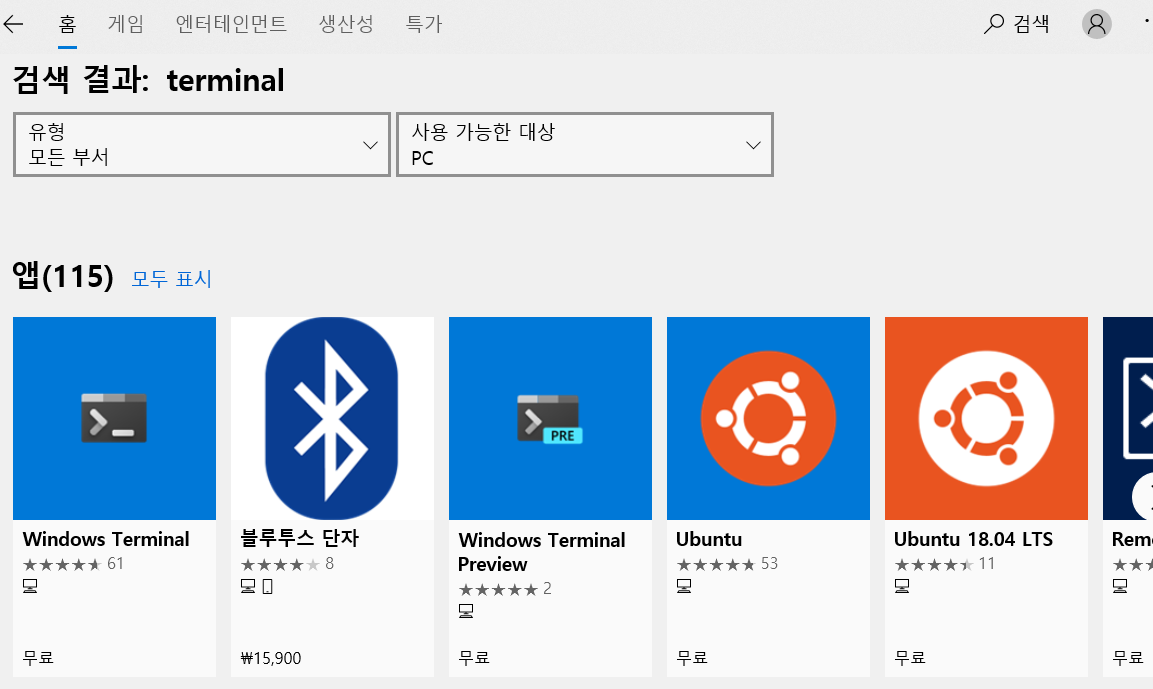Click the 앱(115) section heading
The width and height of the screenshot is (1153, 689).
point(63,276)
